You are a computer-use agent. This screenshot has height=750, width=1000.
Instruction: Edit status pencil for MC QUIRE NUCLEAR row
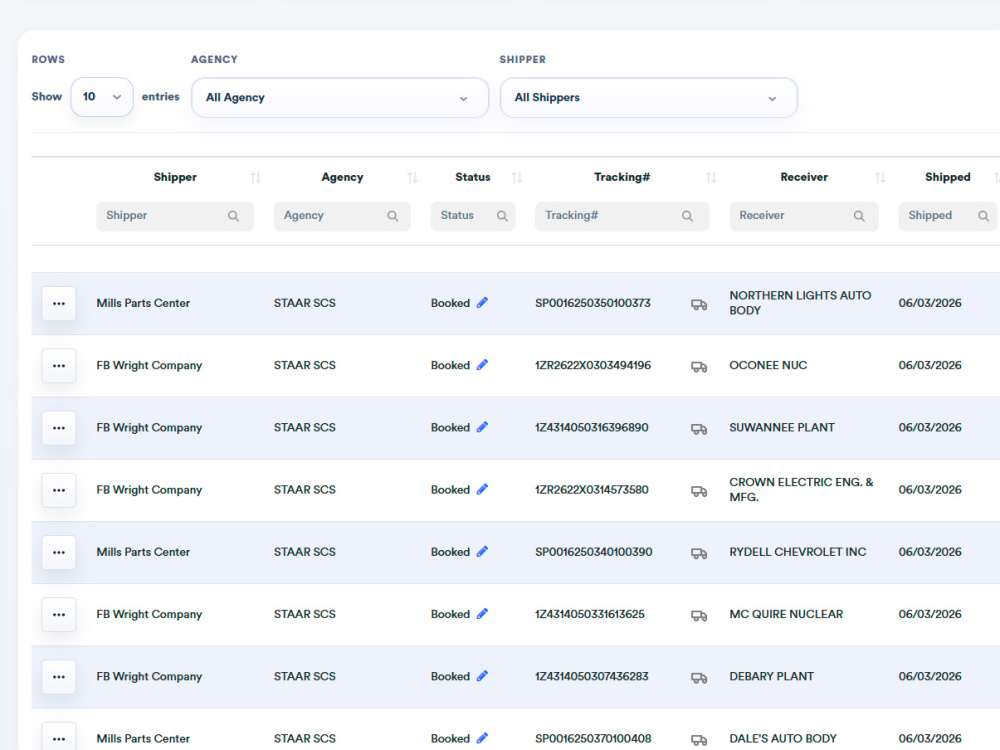pos(482,614)
